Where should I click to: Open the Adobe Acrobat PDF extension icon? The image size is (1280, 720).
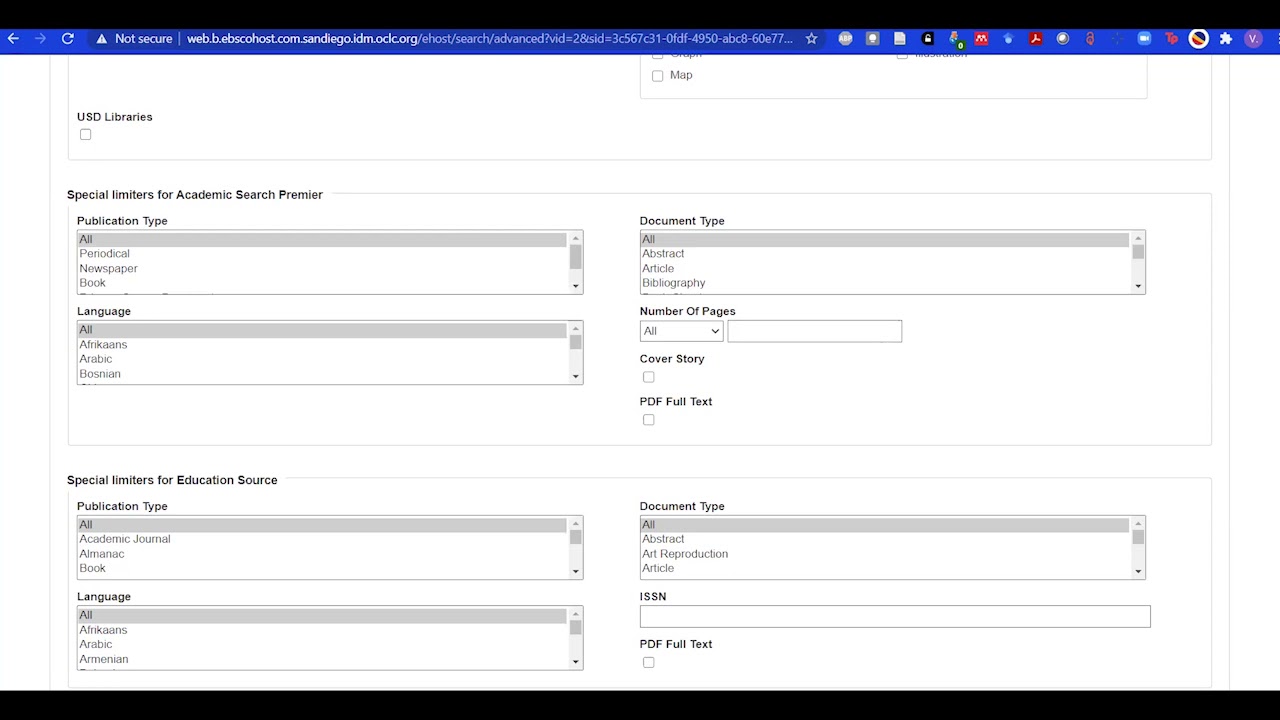(1036, 39)
